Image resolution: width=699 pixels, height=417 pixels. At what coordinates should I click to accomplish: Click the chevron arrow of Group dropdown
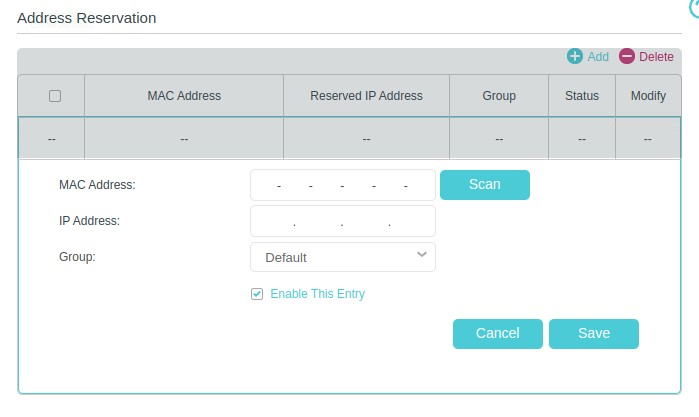(x=421, y=256)
